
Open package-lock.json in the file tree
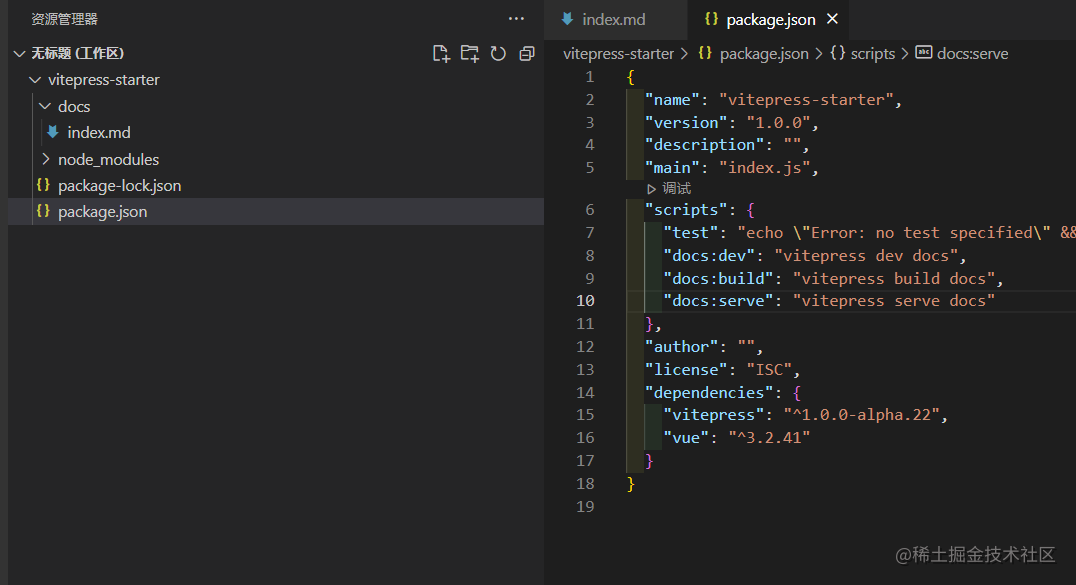pos(119,185)
